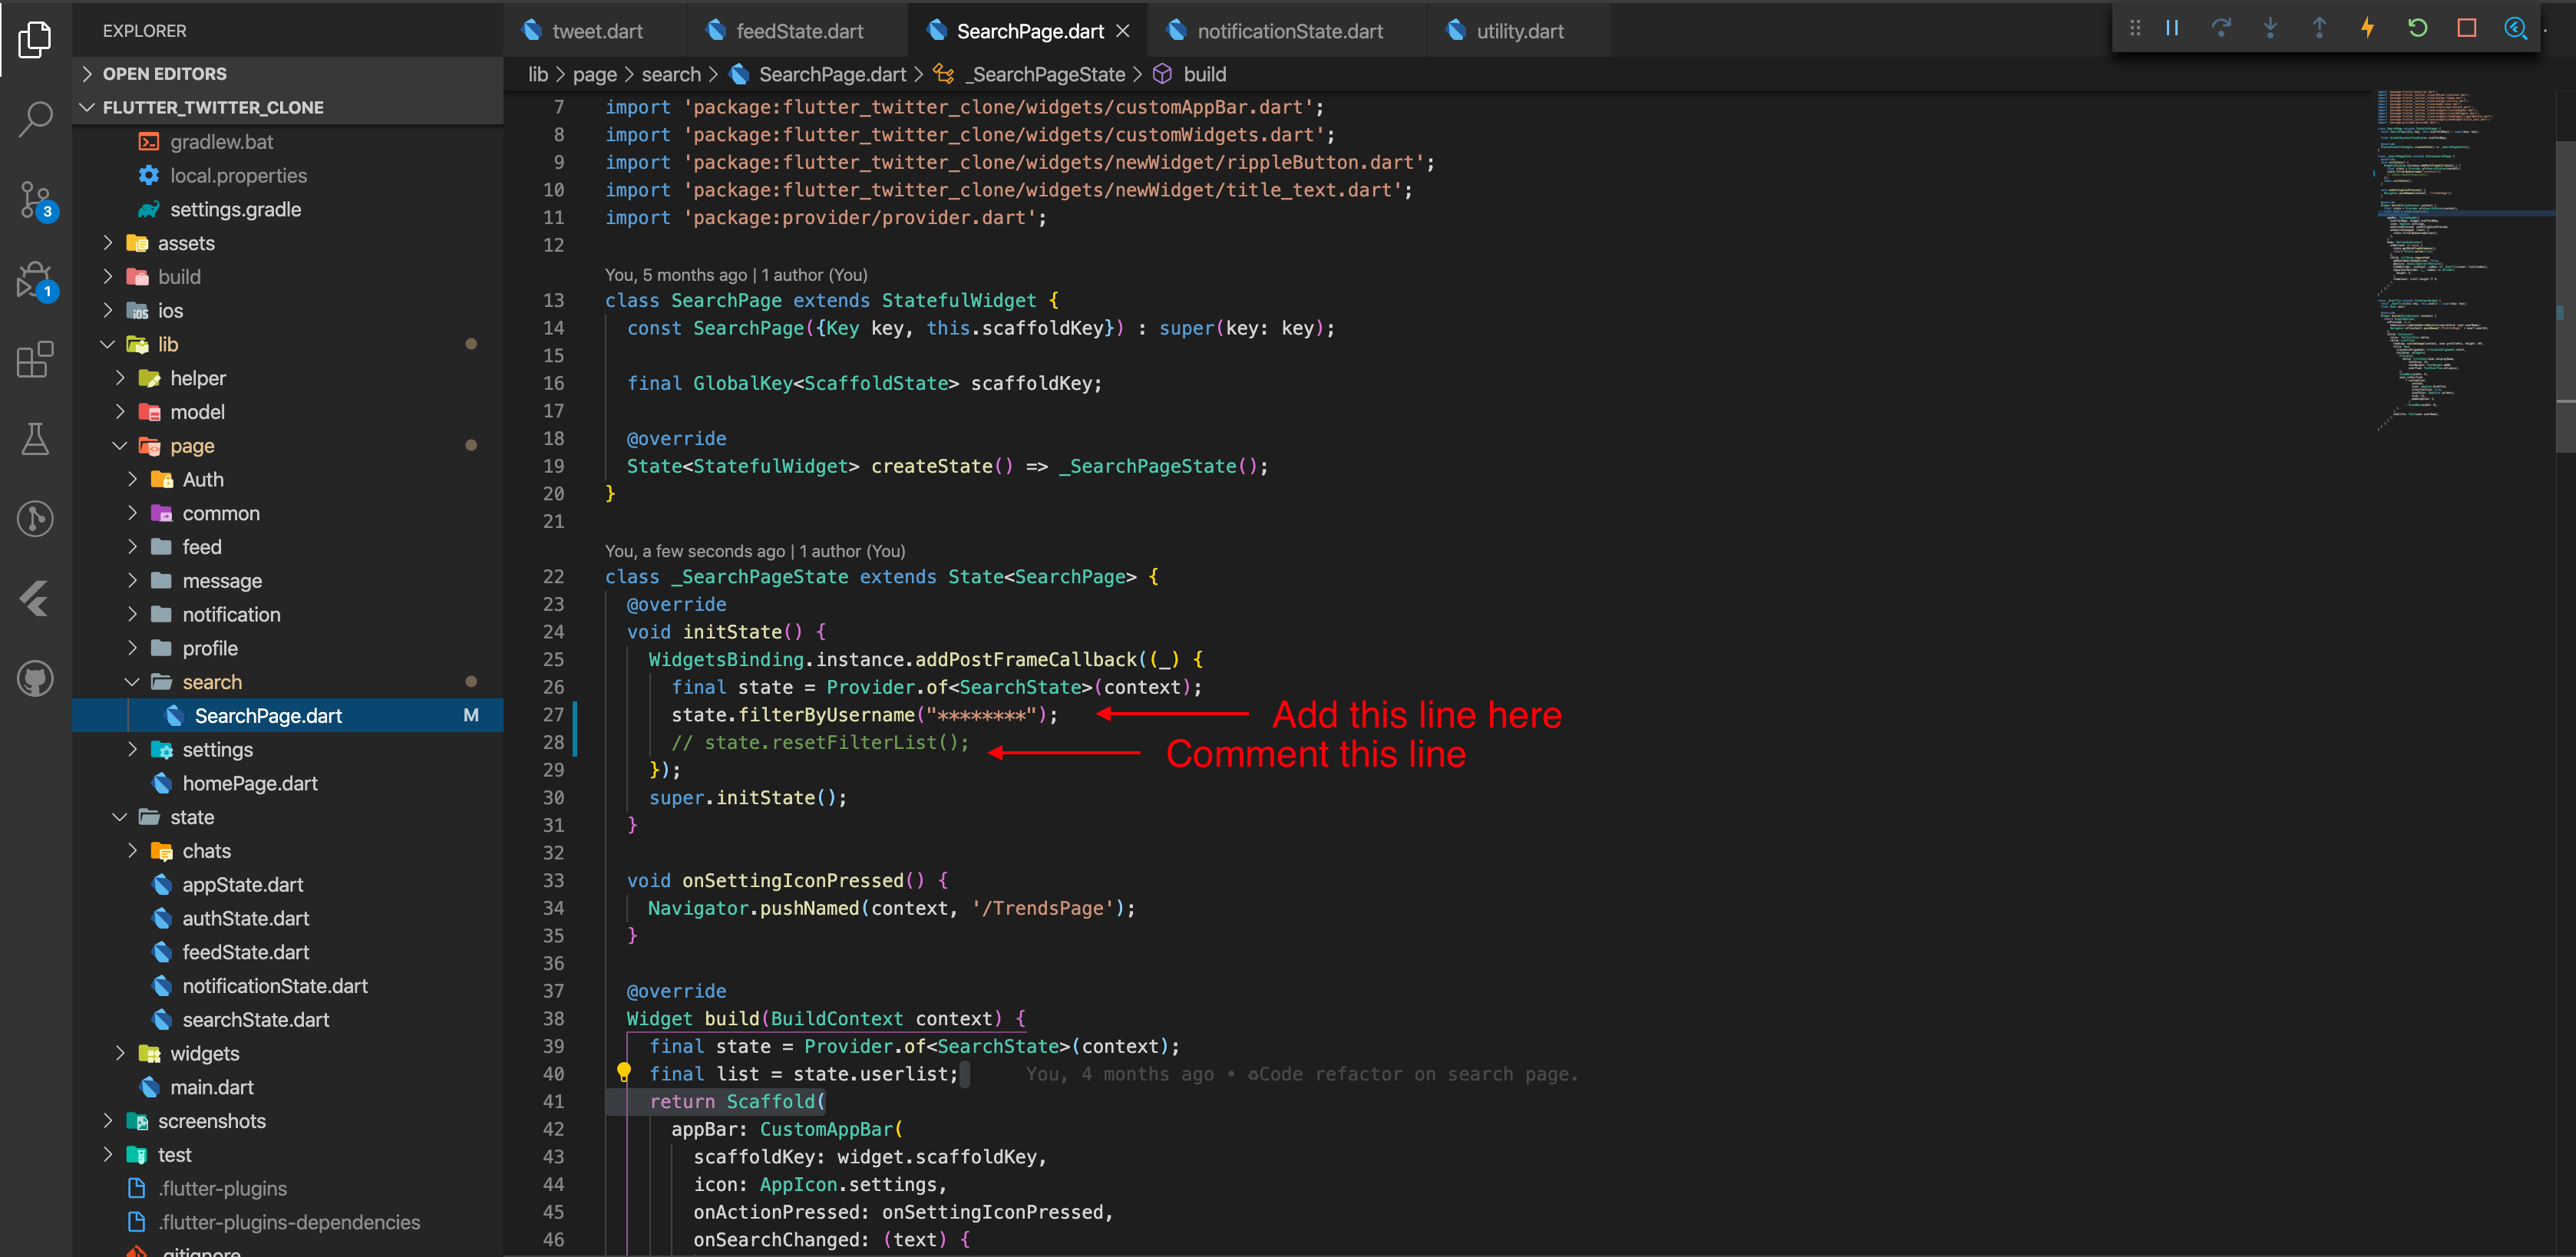This screenshot has width=2576, height=1257.
Task: Trigger Flutter hot reload
Action: pos(2368,28)
